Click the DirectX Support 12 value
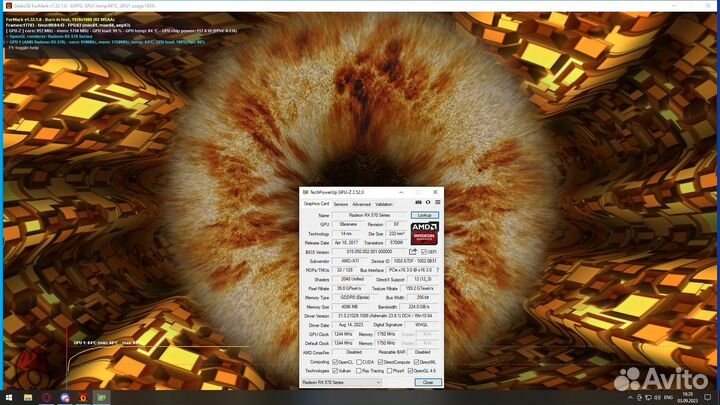 click(423, 279)
